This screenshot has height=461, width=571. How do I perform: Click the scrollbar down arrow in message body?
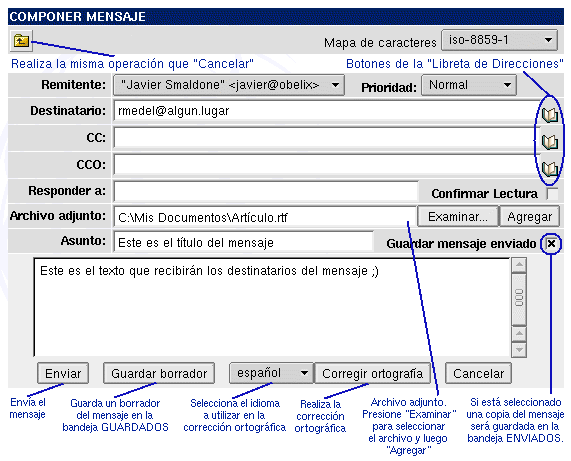pos(519,350)
